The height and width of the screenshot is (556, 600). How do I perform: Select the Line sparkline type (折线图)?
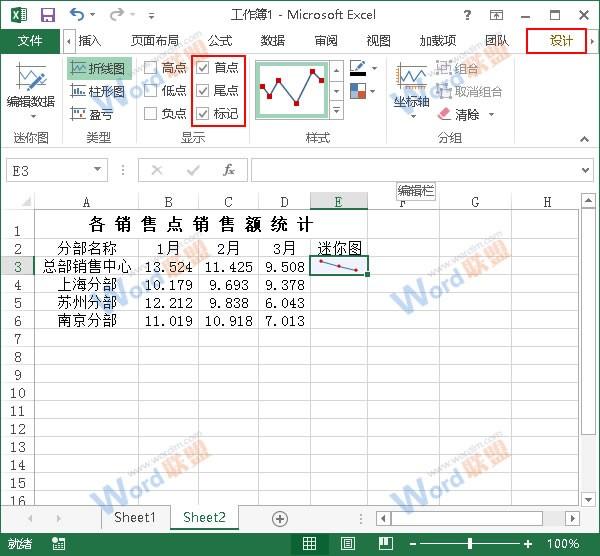99,68
